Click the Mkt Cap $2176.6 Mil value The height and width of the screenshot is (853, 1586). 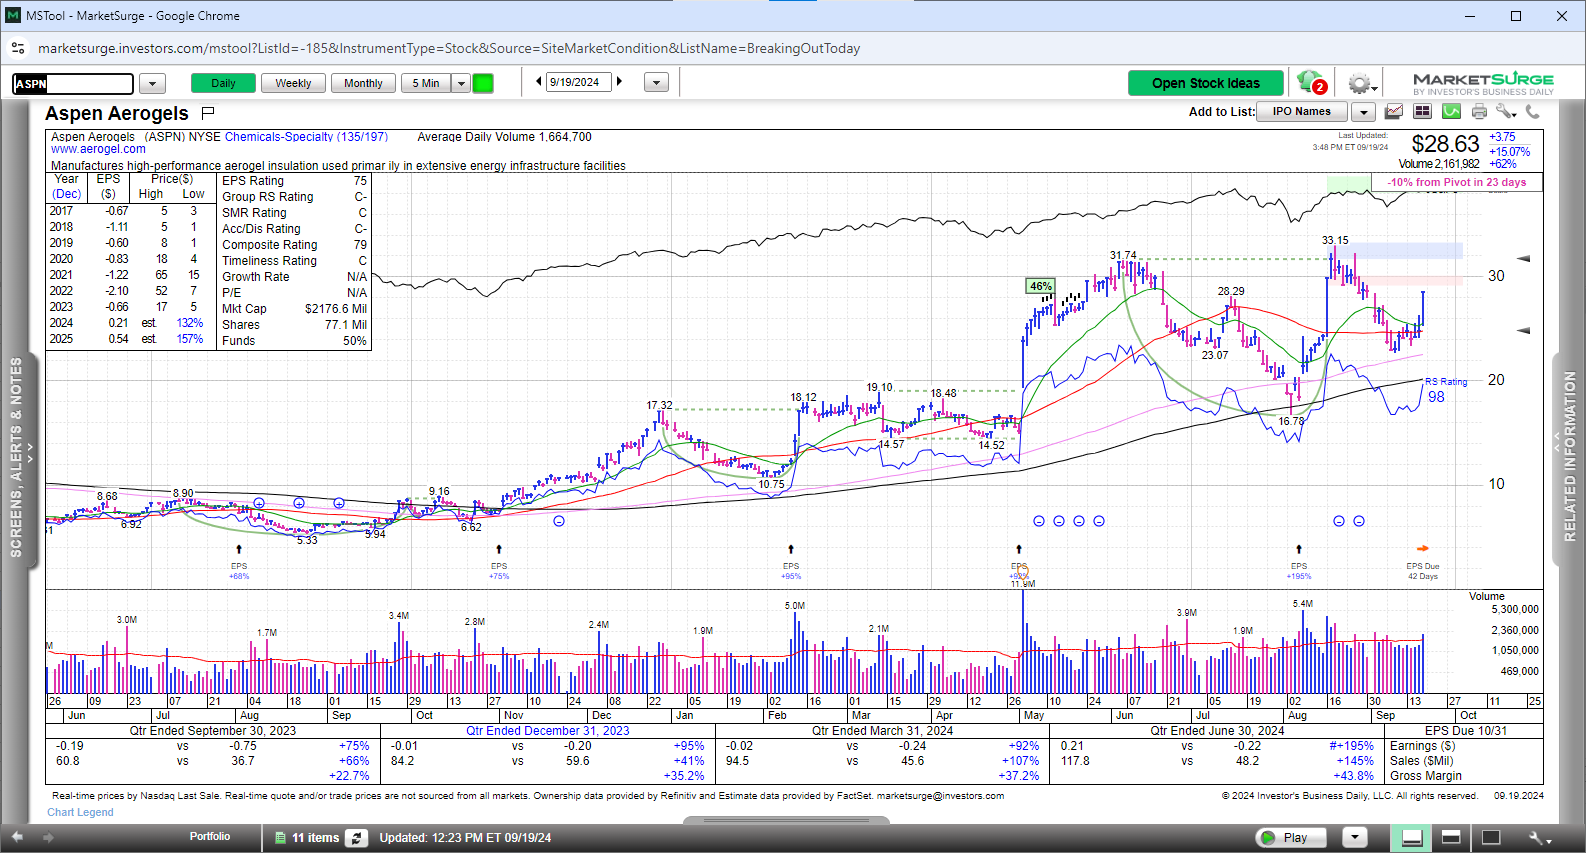coord(336,309)
